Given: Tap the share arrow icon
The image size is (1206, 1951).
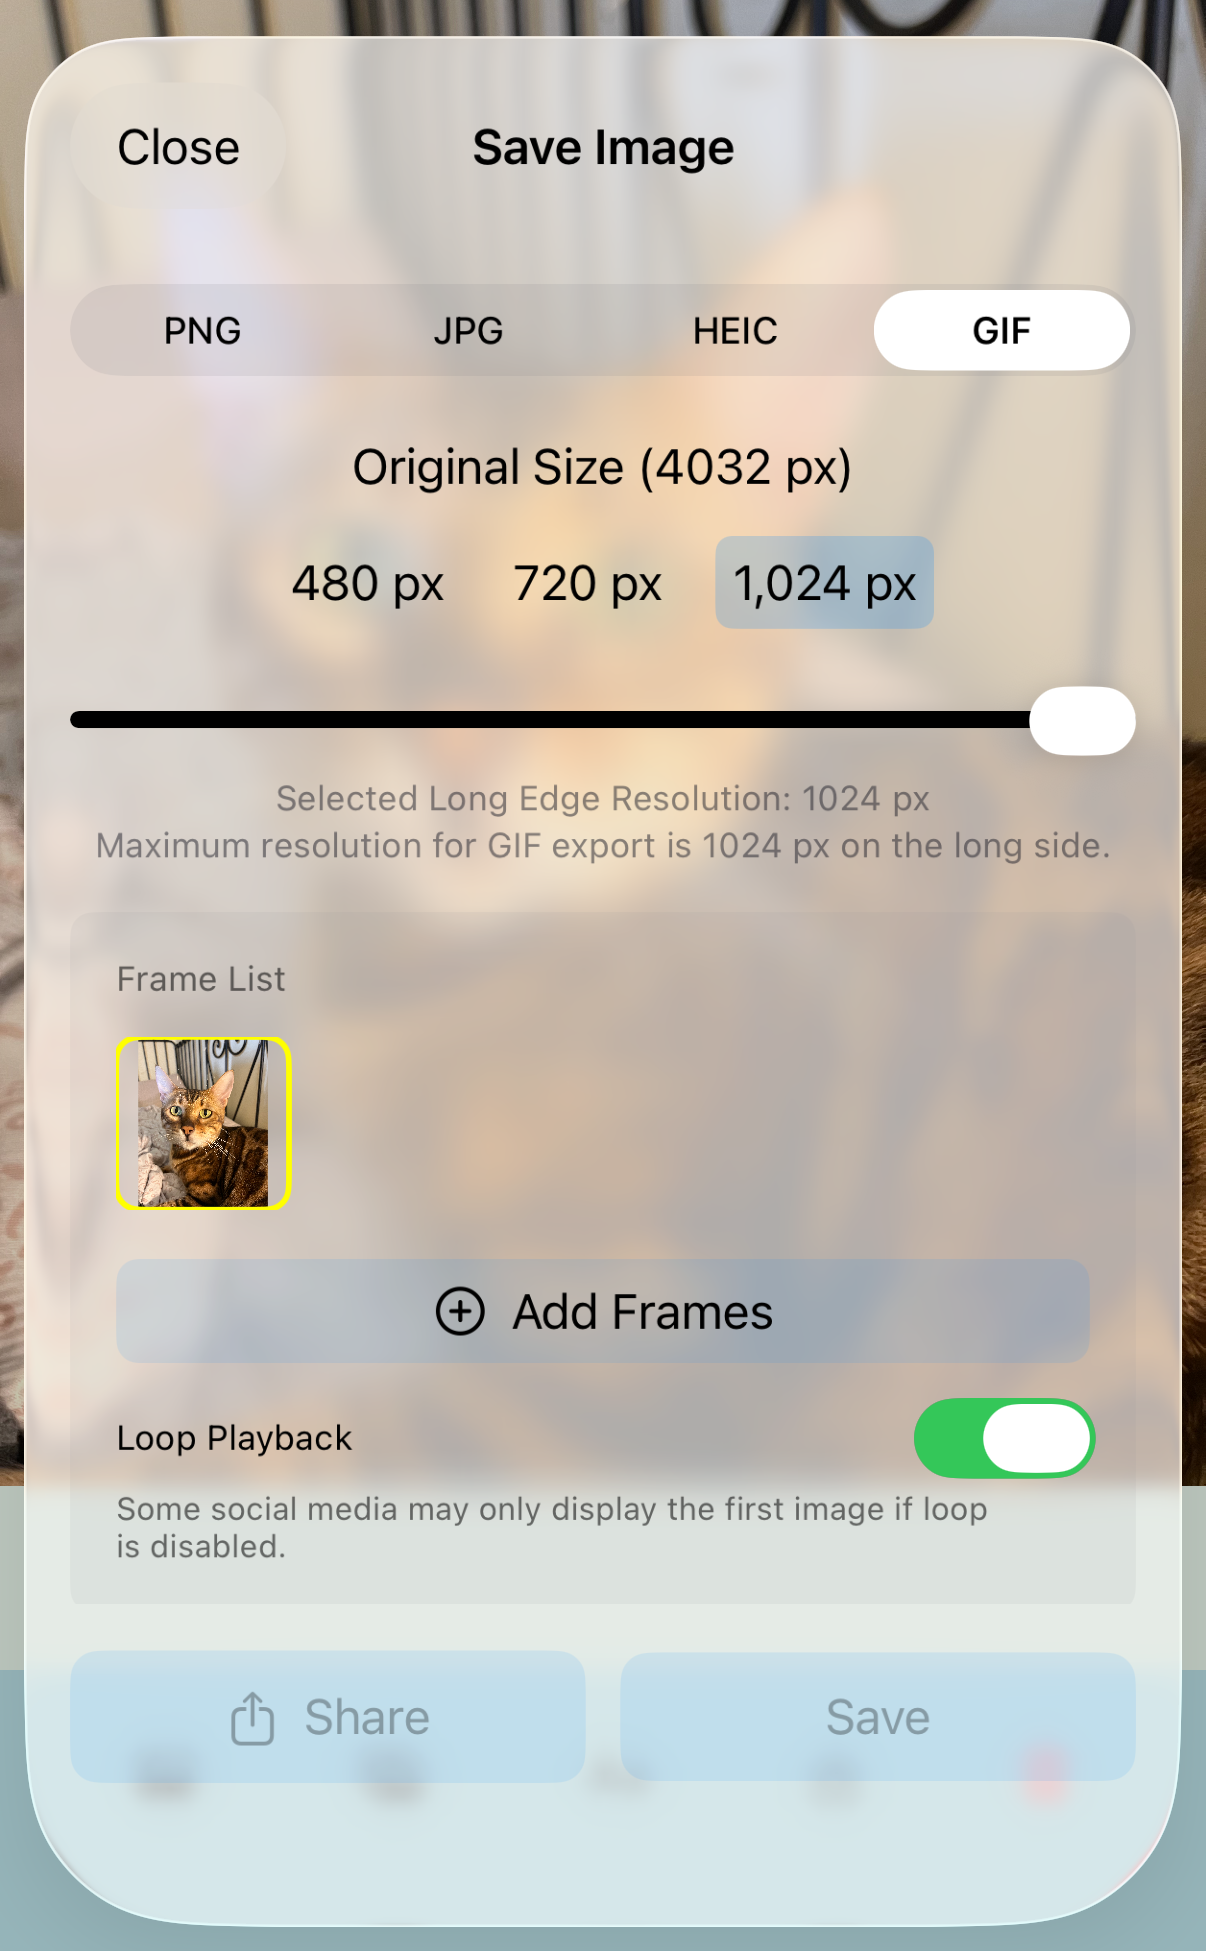Looking at the screenshot, I should [252, 1718].
